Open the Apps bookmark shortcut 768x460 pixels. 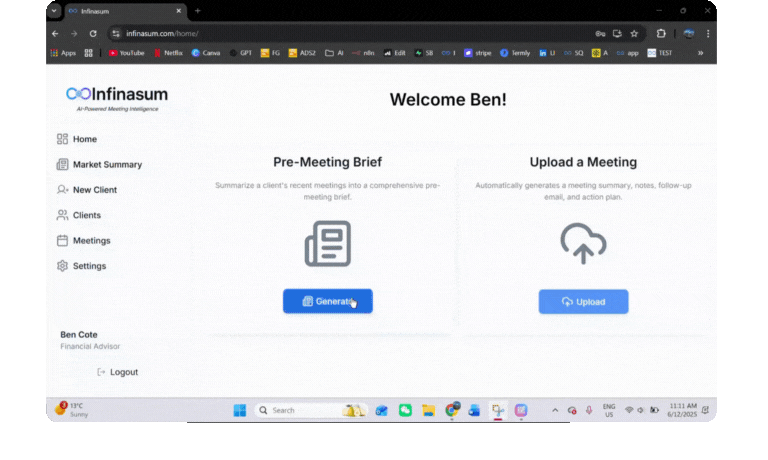[x=63, y=53]
